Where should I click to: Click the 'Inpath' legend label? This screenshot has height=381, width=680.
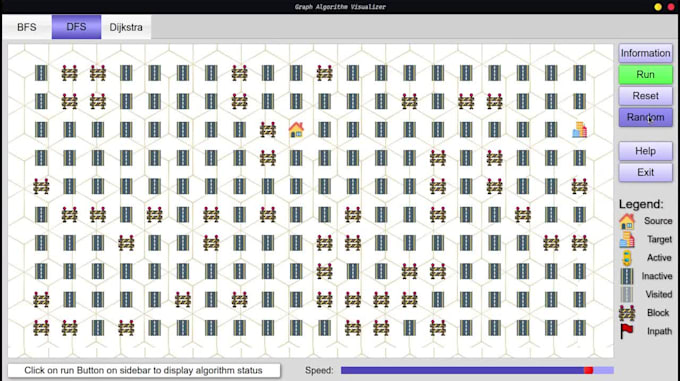[x=659, y=331]
